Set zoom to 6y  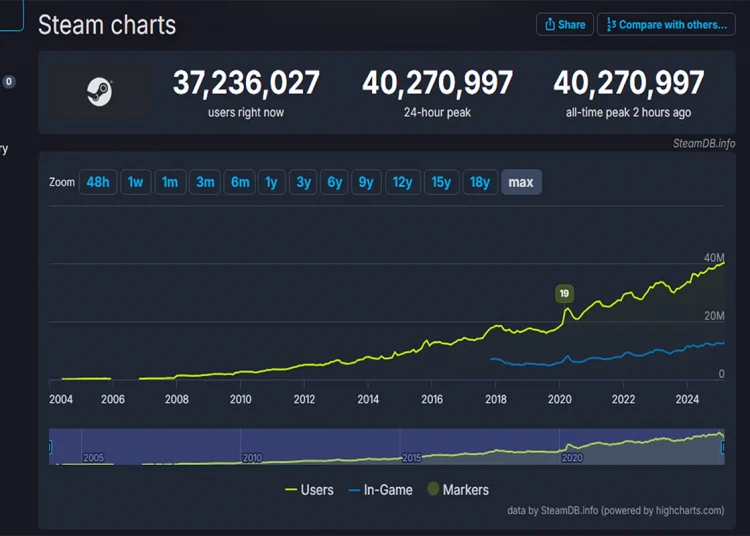[334, 182]
